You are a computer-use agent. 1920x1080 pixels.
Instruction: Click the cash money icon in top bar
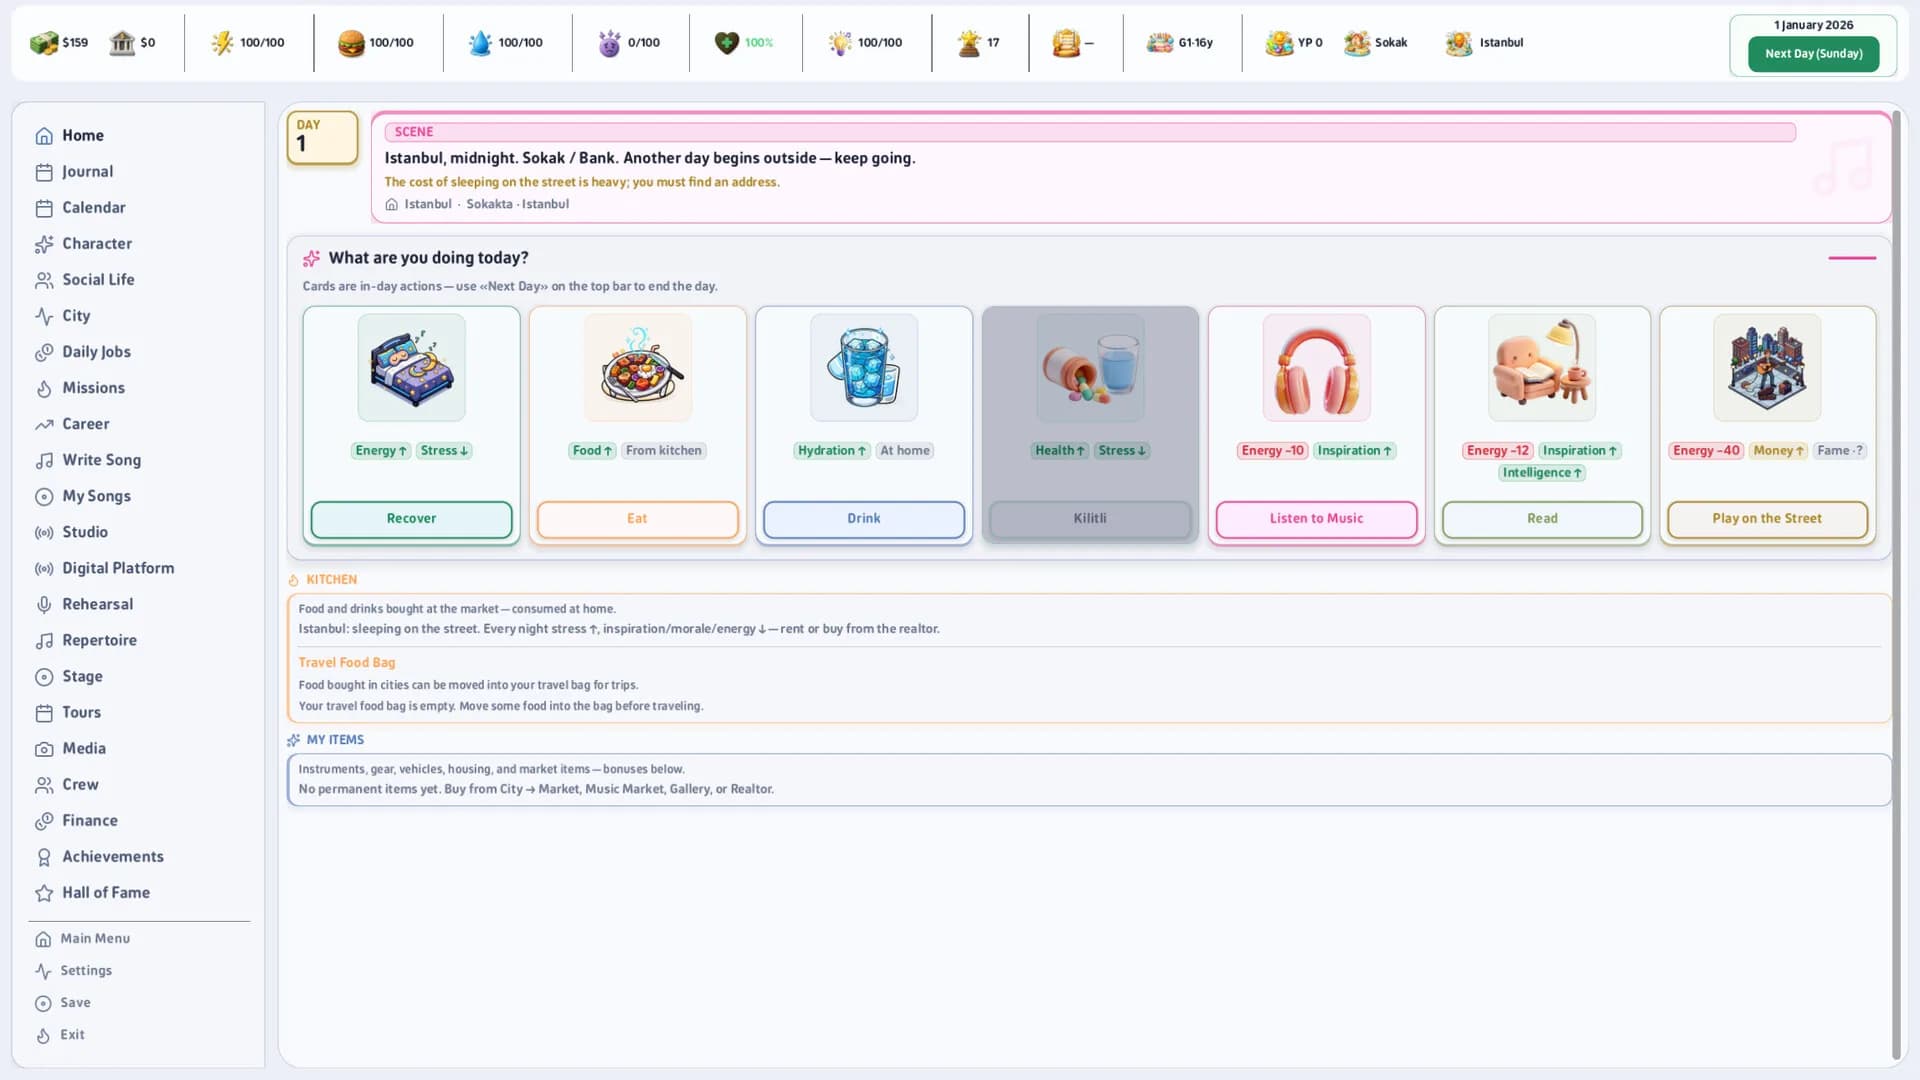43,42
